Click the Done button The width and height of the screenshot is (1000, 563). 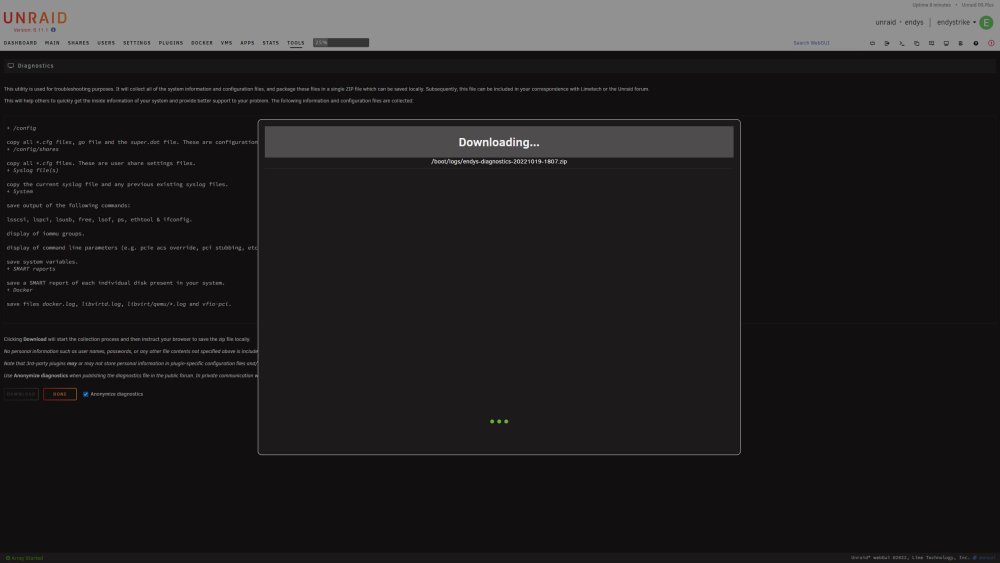(x=60, y=394)
